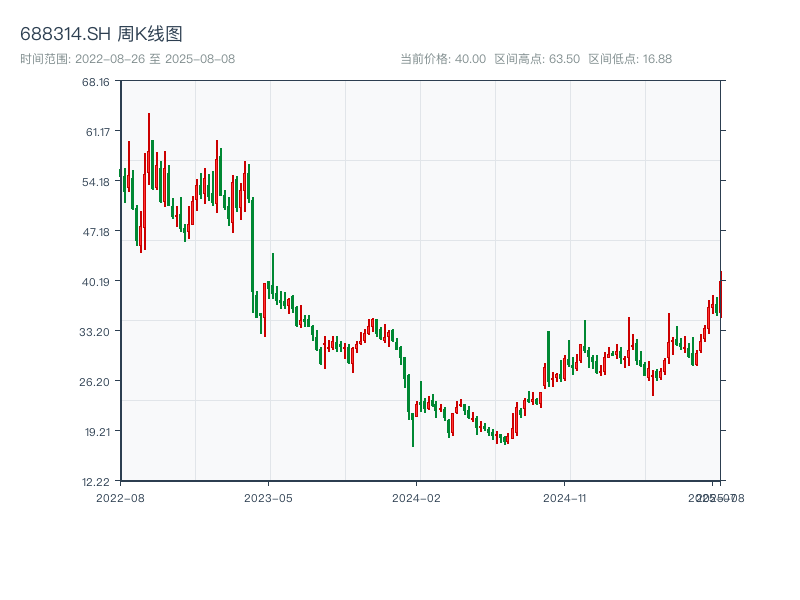The image size is (800, 600).
Task: Select the 2022-08 date axis marker
Action: (120, 497)
